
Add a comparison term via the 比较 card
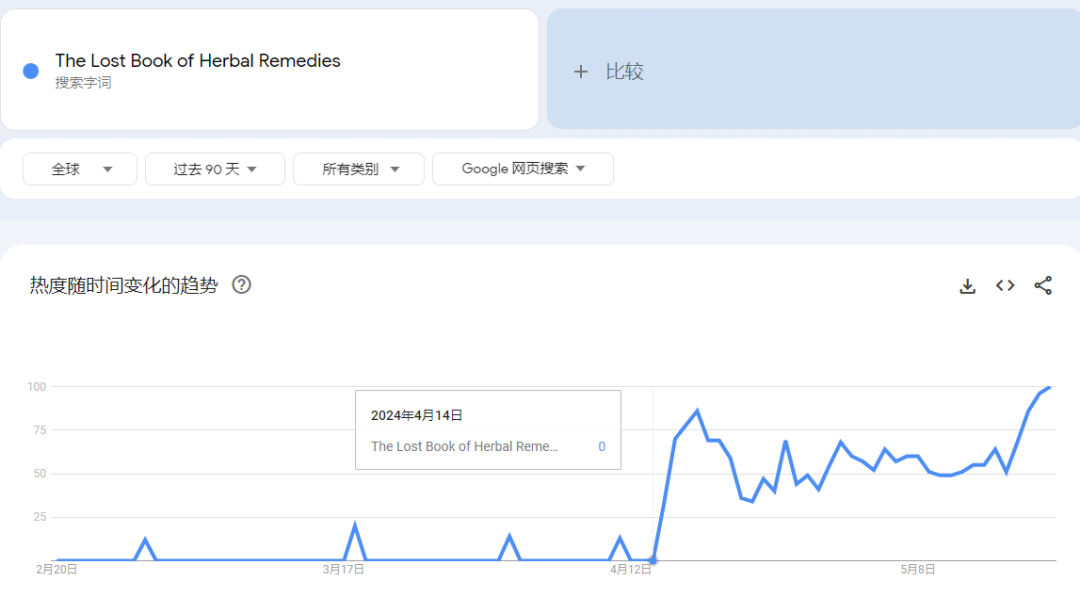tap(813, 69)
